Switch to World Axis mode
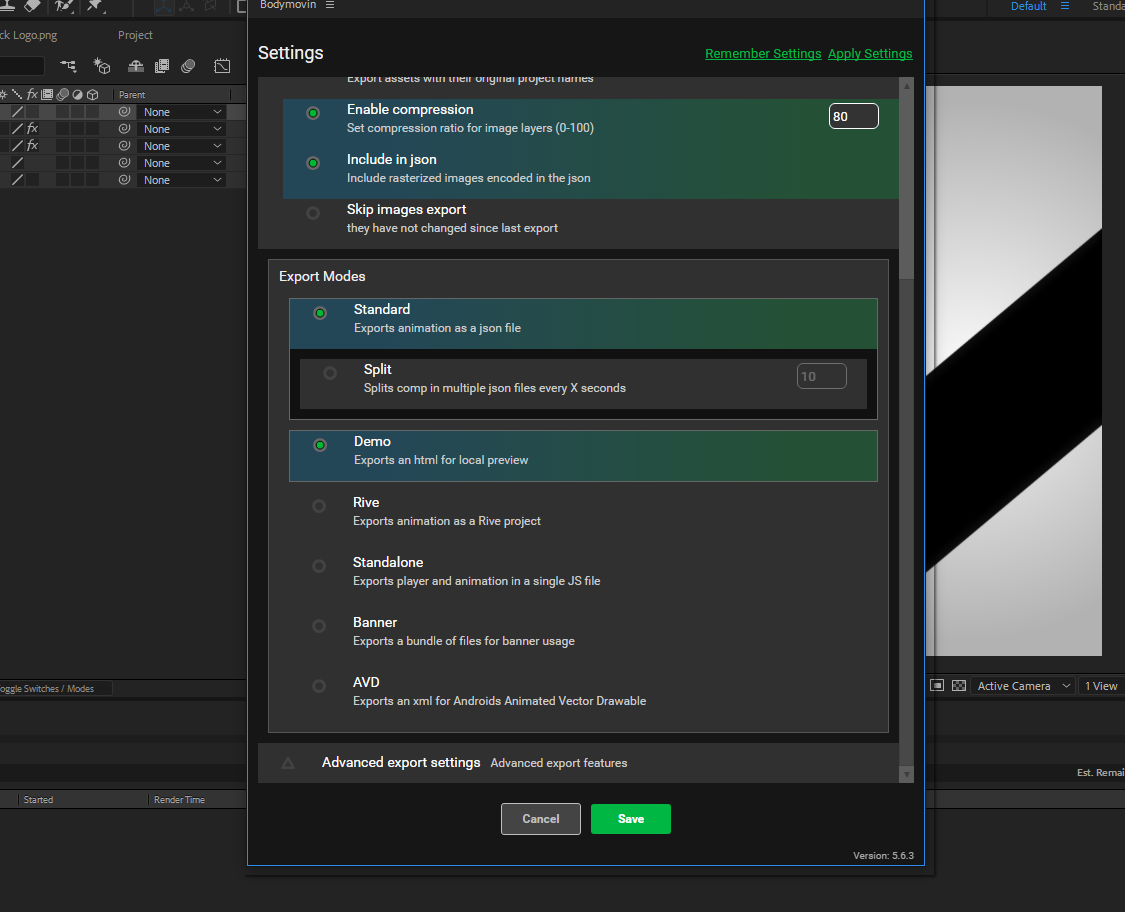The image size is (1125, 912). [187, 6]
